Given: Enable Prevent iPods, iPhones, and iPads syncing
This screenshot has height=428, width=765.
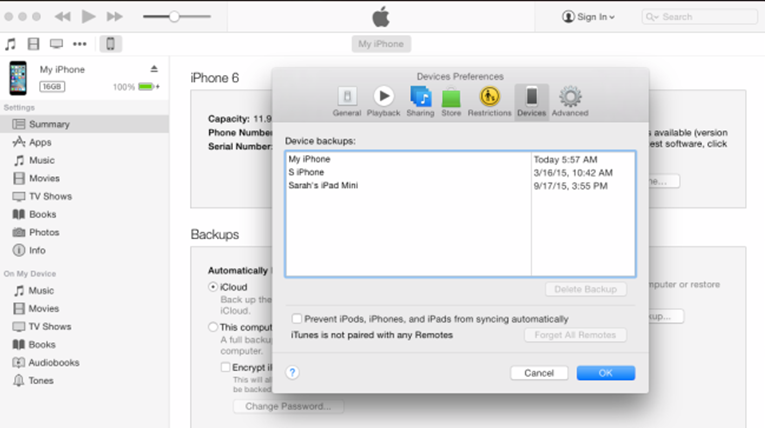Looking at the screenshot, I should pyautogui.click(x=297, y=319).
